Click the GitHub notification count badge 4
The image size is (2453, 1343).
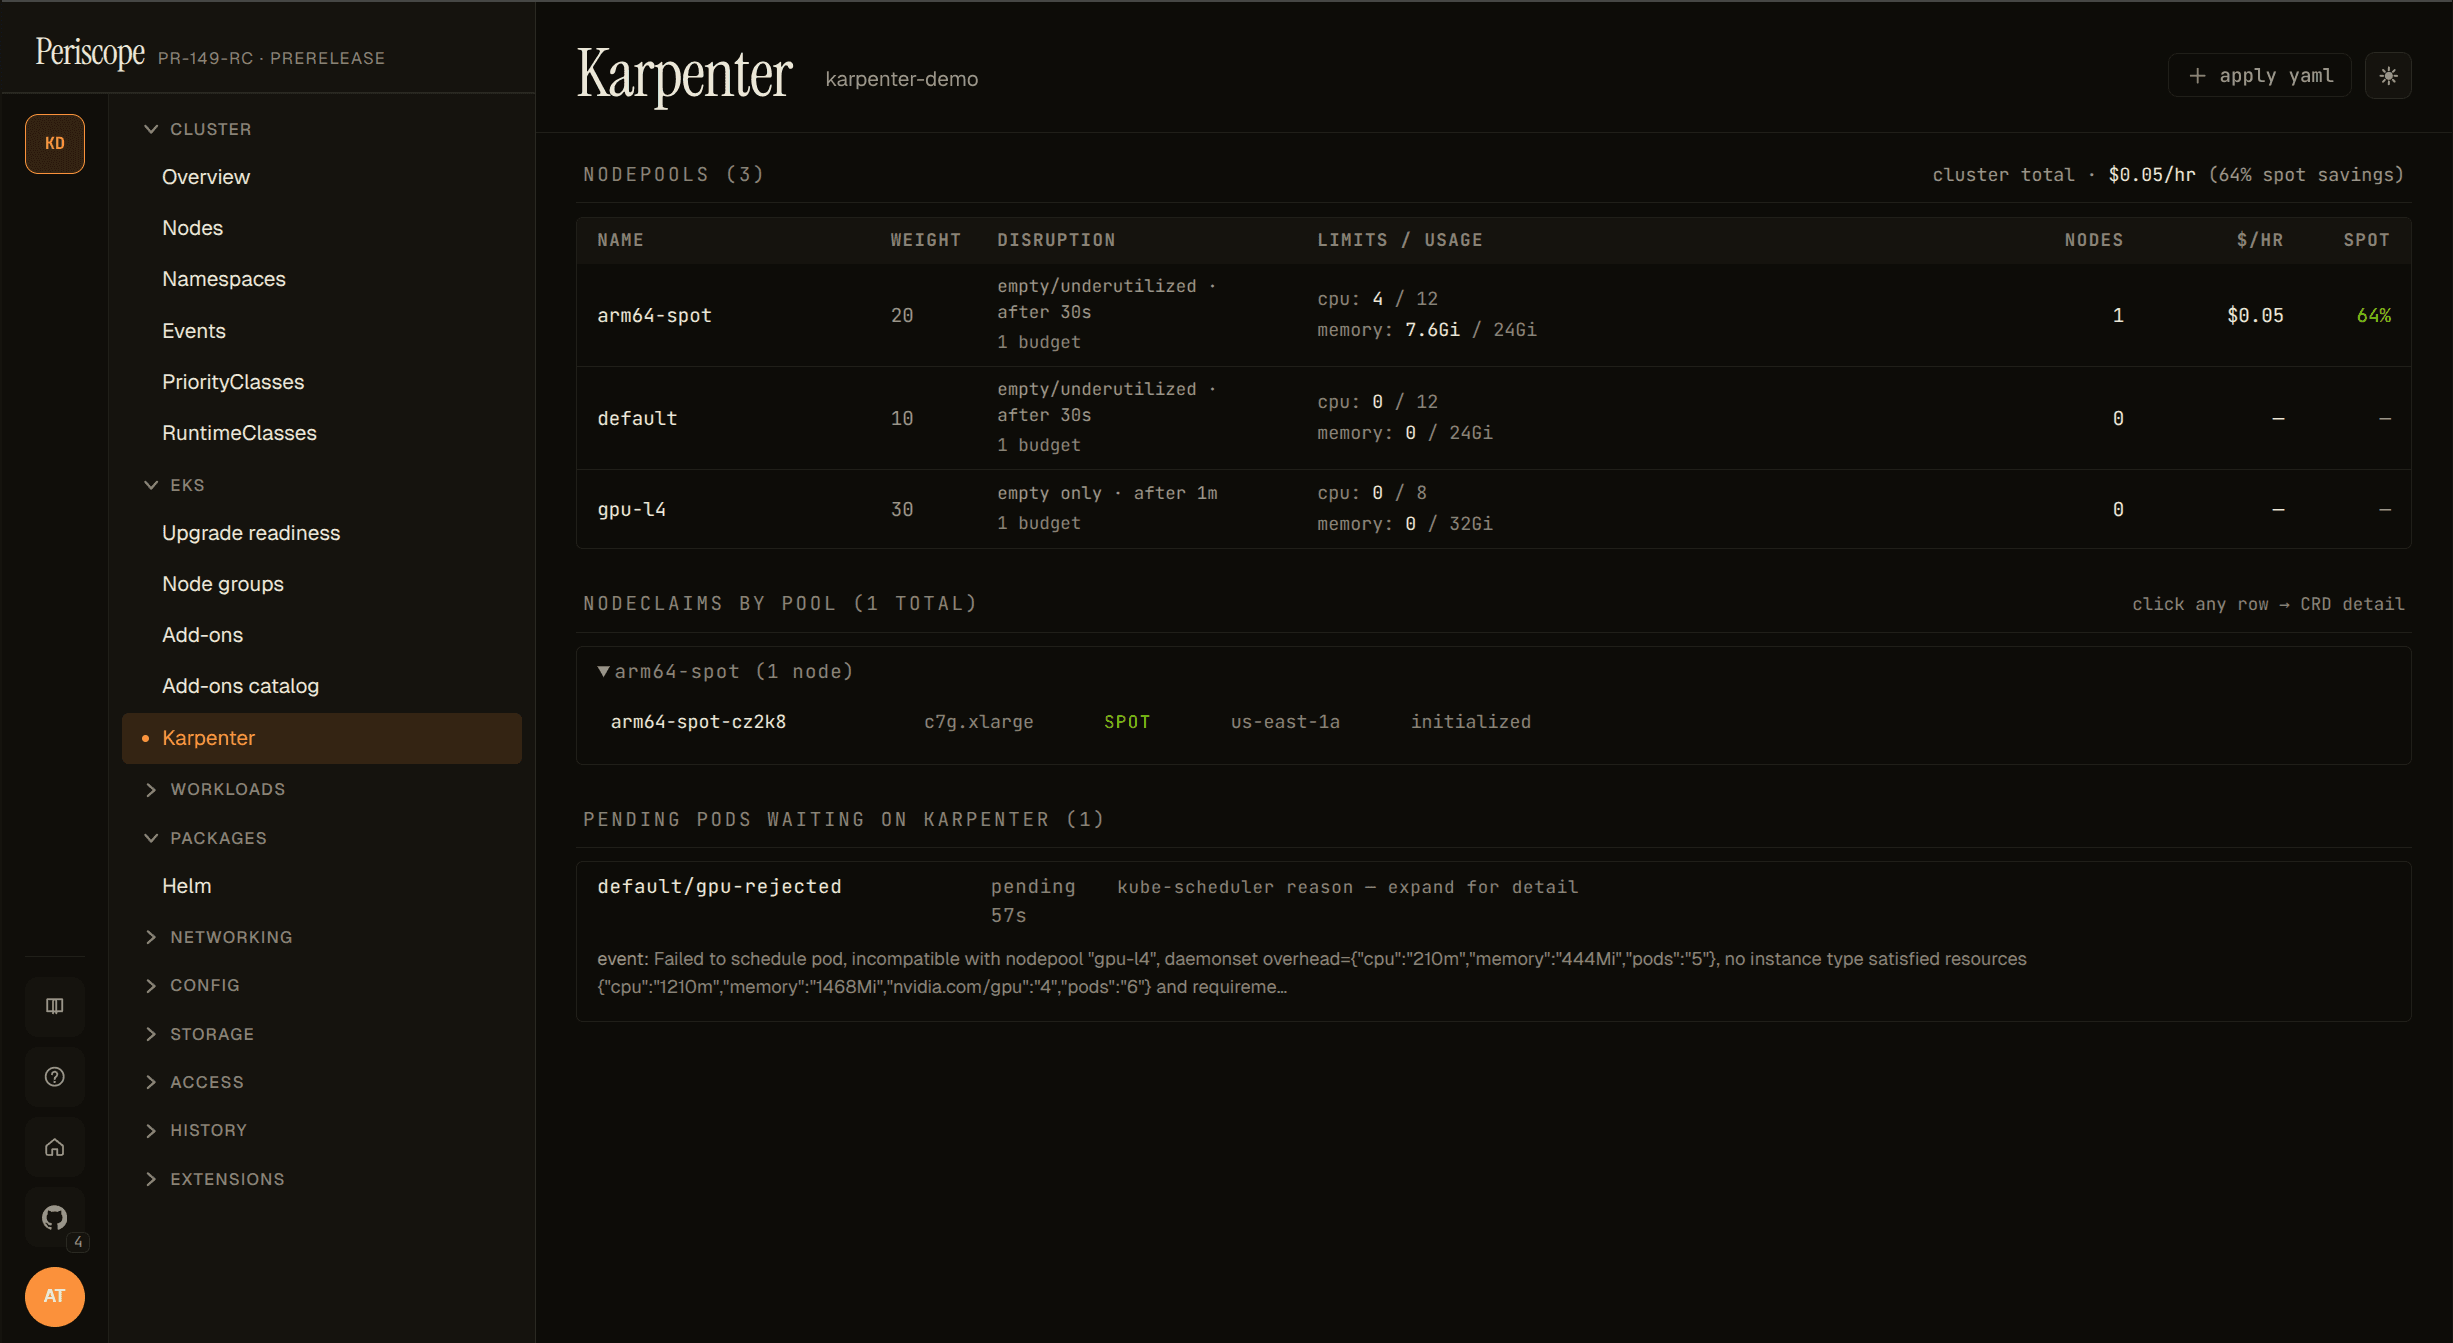pyautogui.click(x=78, y=1242)
